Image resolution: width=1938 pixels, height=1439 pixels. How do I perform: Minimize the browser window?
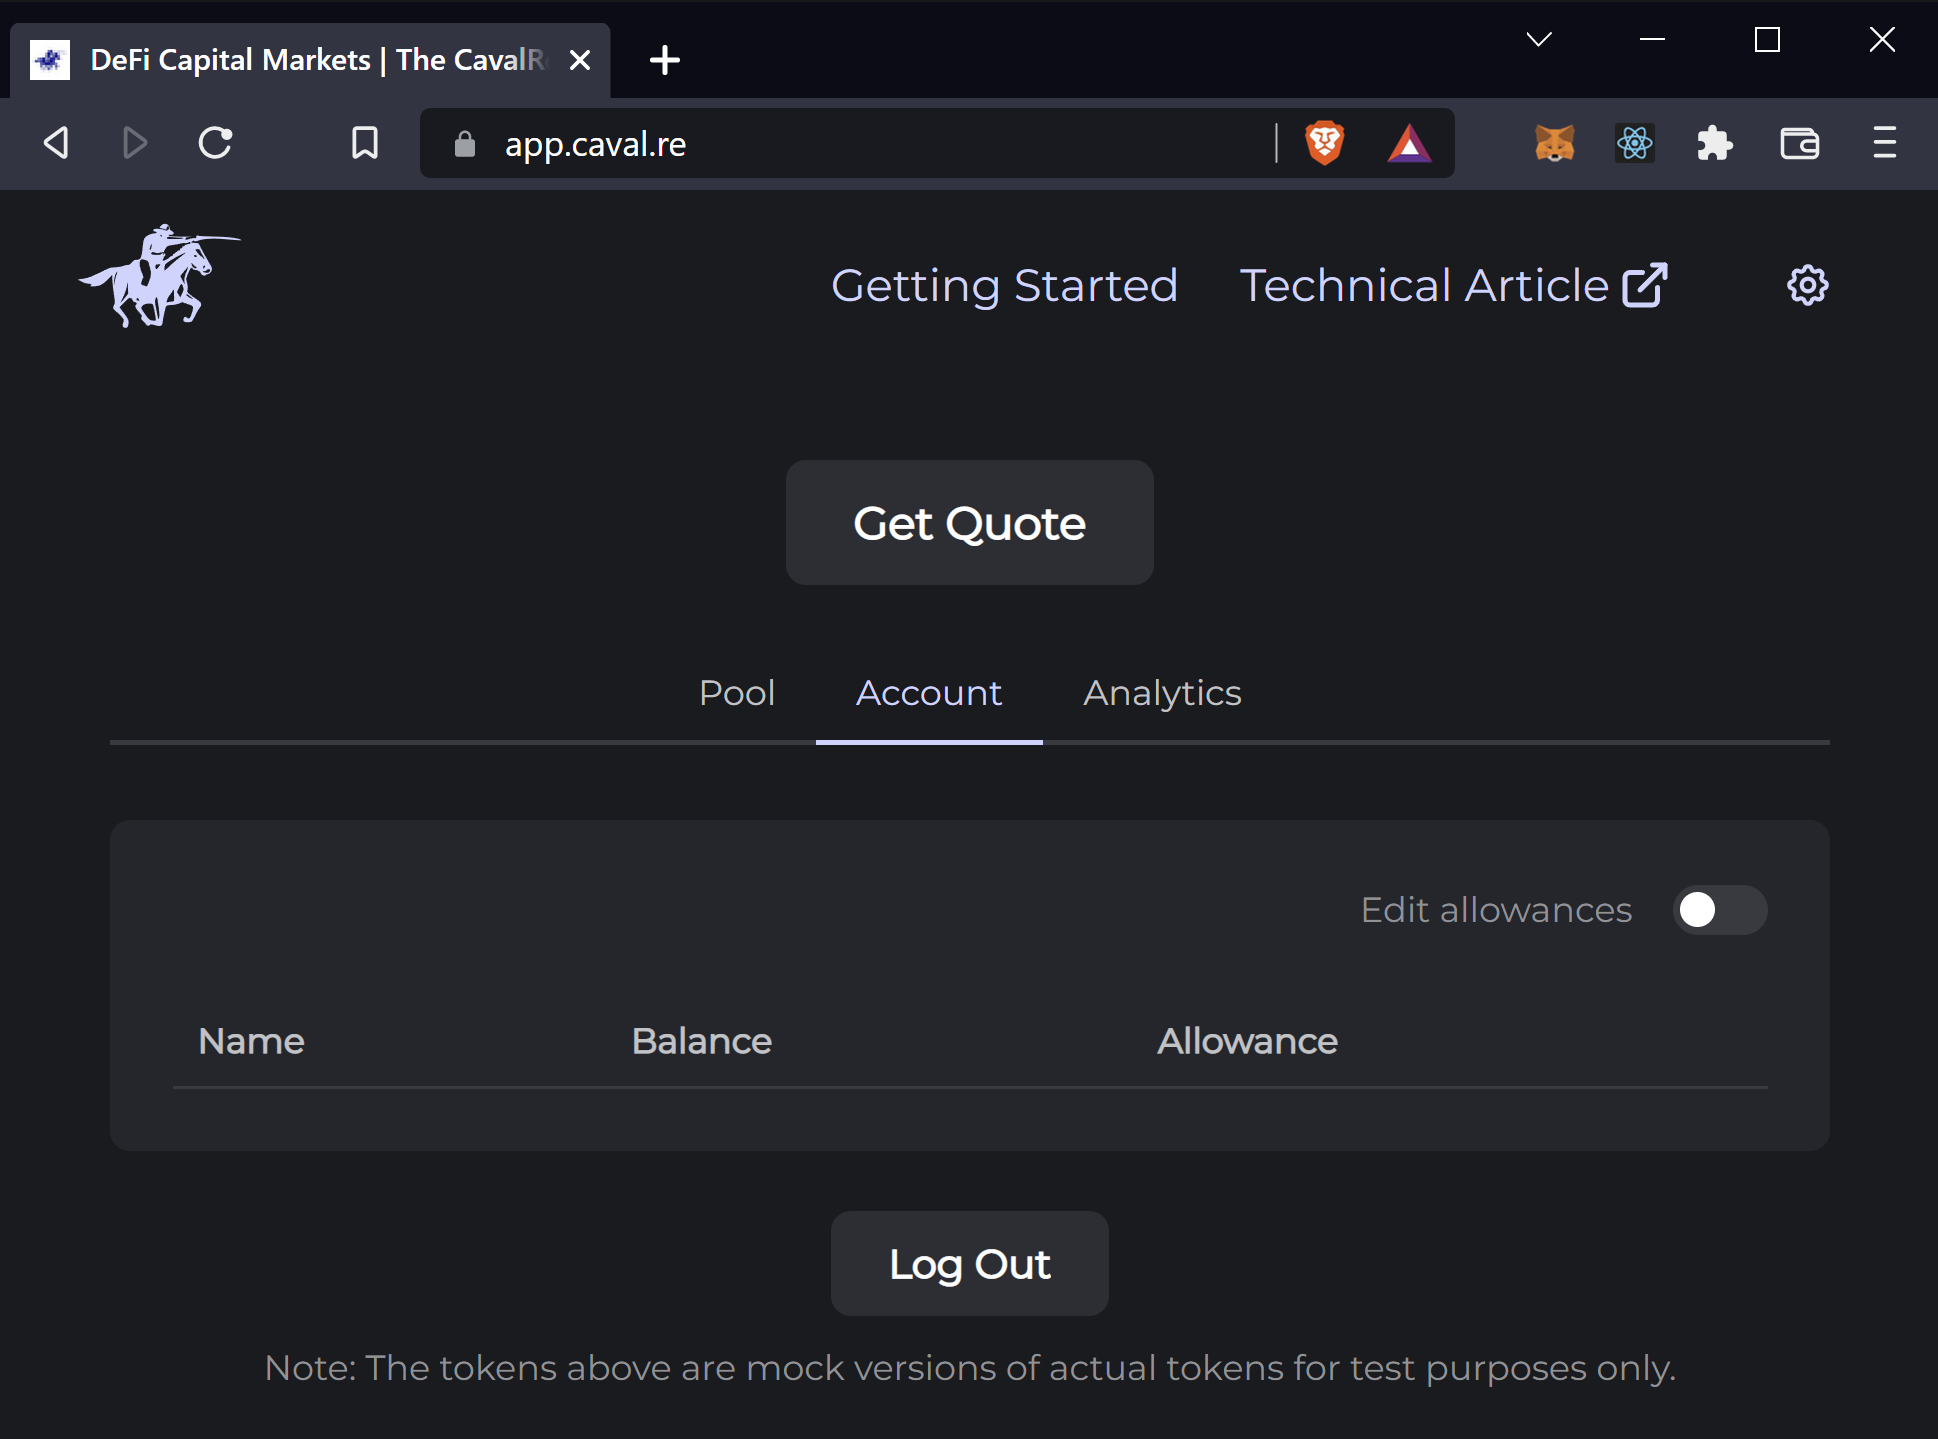click(1652, 40)
